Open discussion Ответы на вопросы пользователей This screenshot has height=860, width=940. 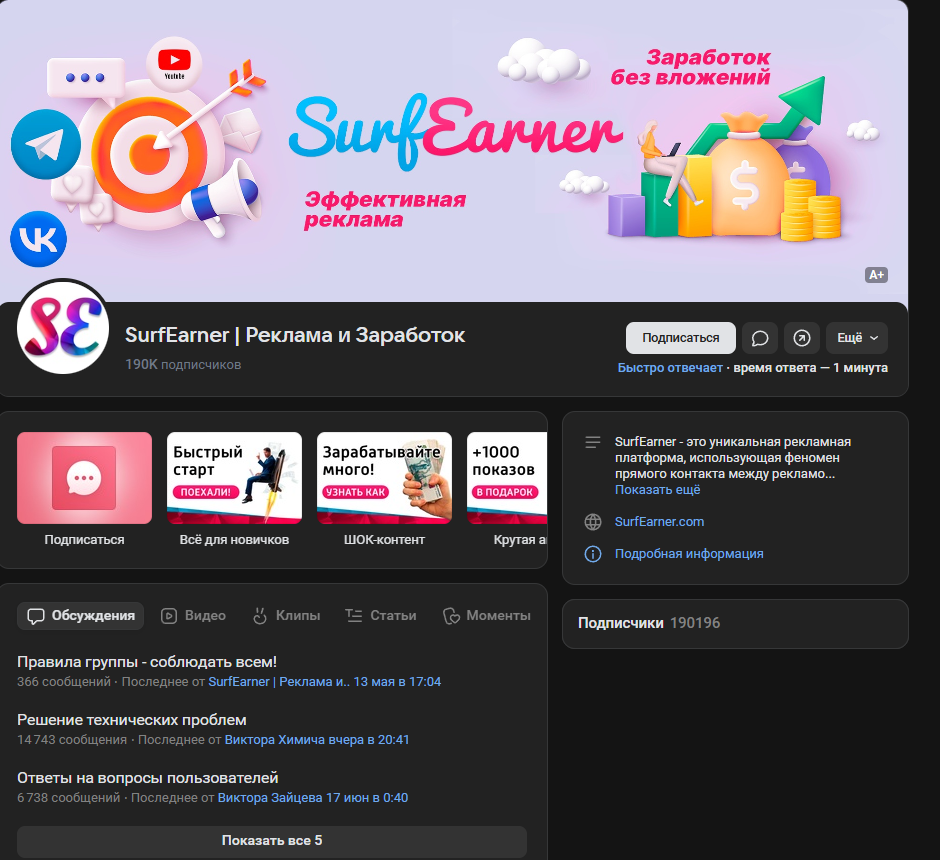click(x=147, y=778)
